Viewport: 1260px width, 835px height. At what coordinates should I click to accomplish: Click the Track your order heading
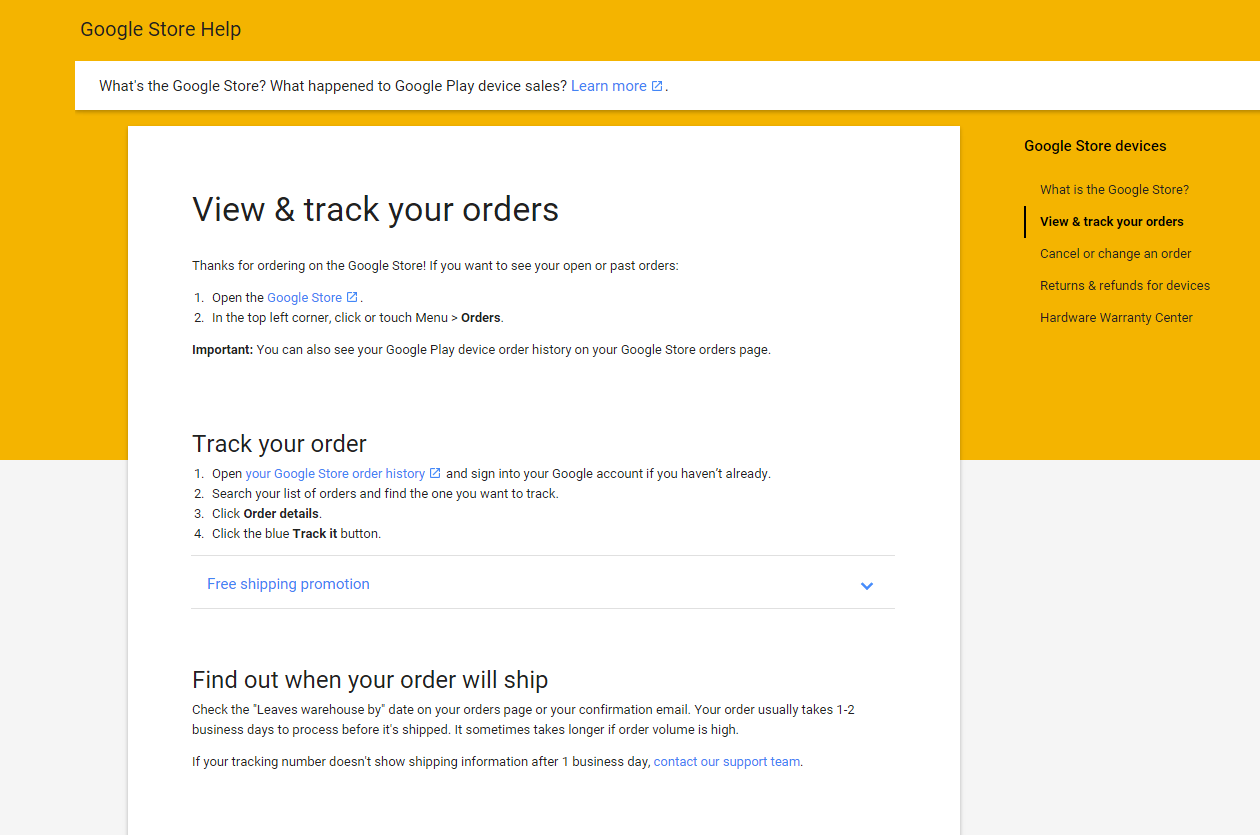[279, 443]
